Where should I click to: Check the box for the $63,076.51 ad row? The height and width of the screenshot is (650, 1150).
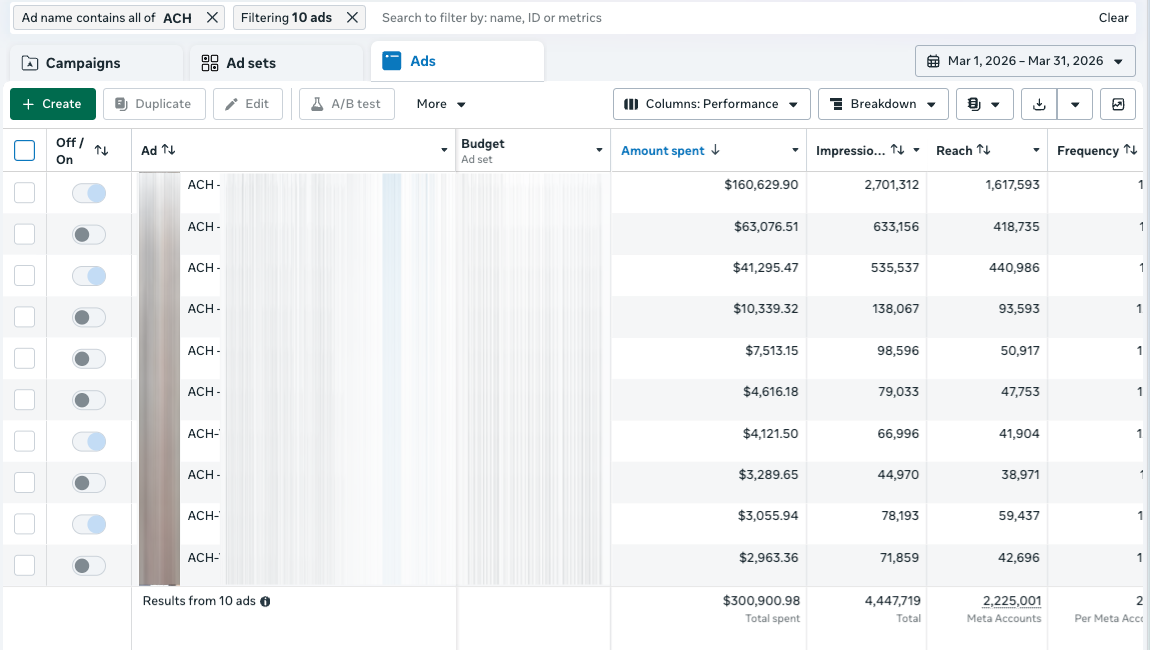coord(24,234)
